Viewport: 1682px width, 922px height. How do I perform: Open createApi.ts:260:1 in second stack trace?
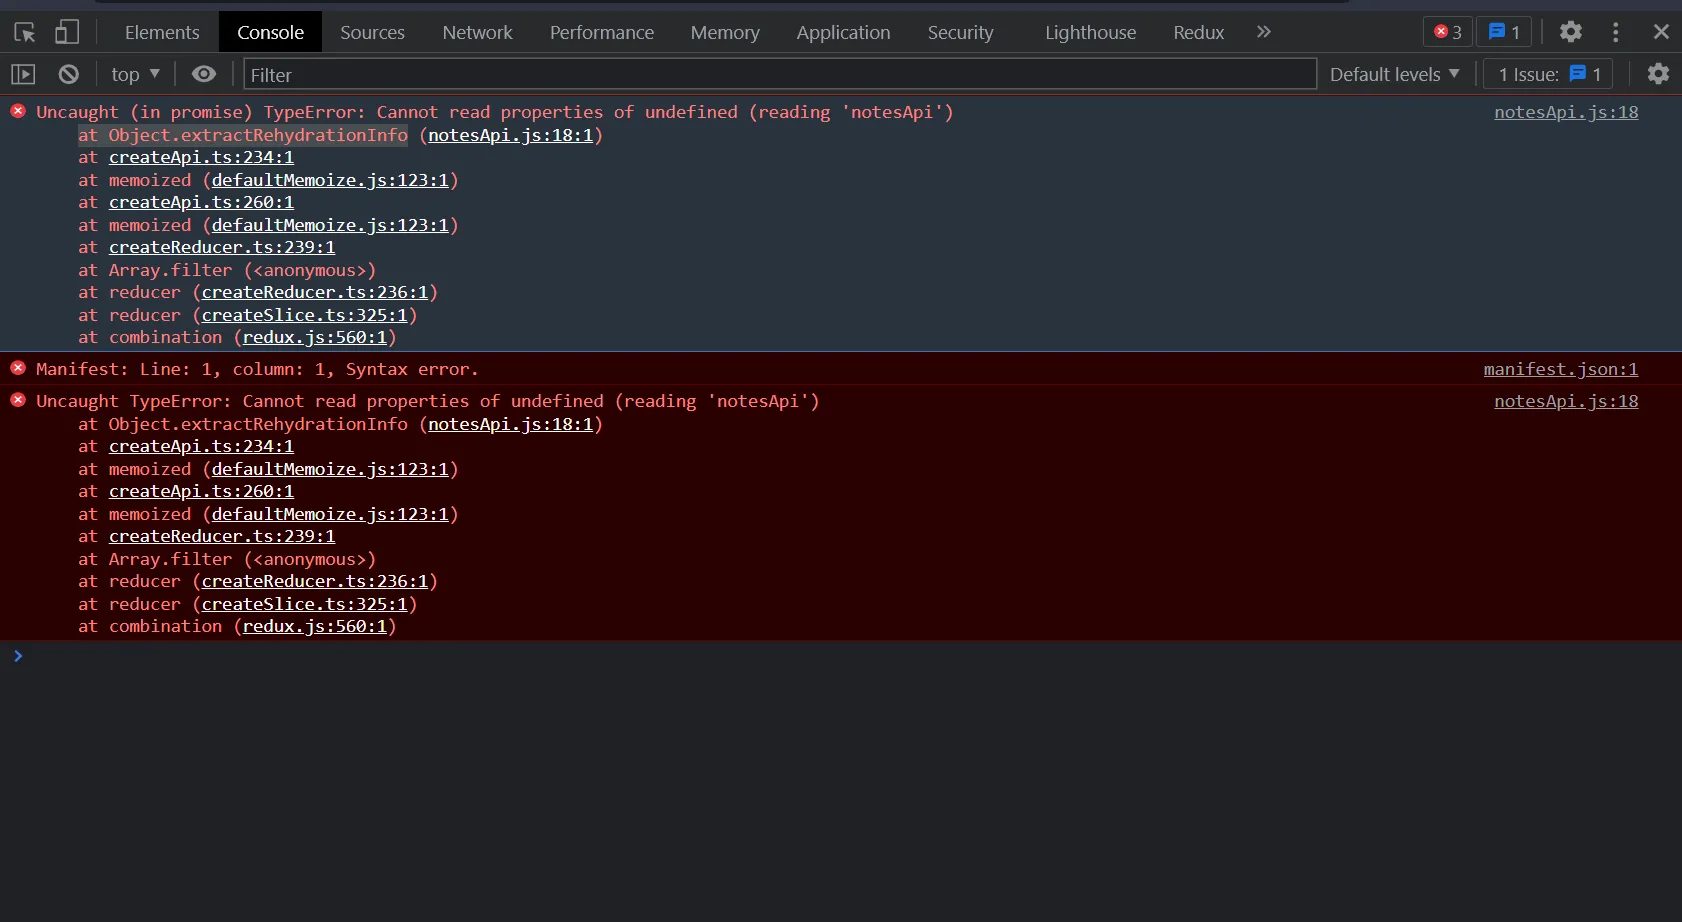(201, 491)
